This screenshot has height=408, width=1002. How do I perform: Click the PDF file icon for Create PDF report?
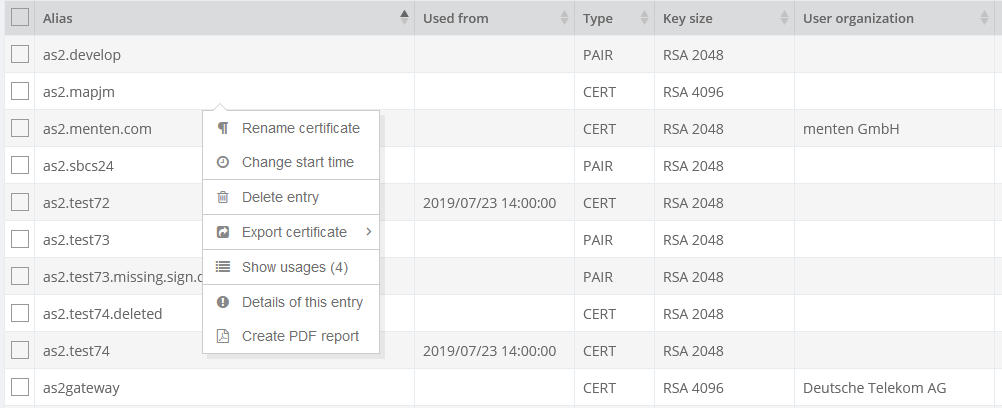tap(223, 336)
